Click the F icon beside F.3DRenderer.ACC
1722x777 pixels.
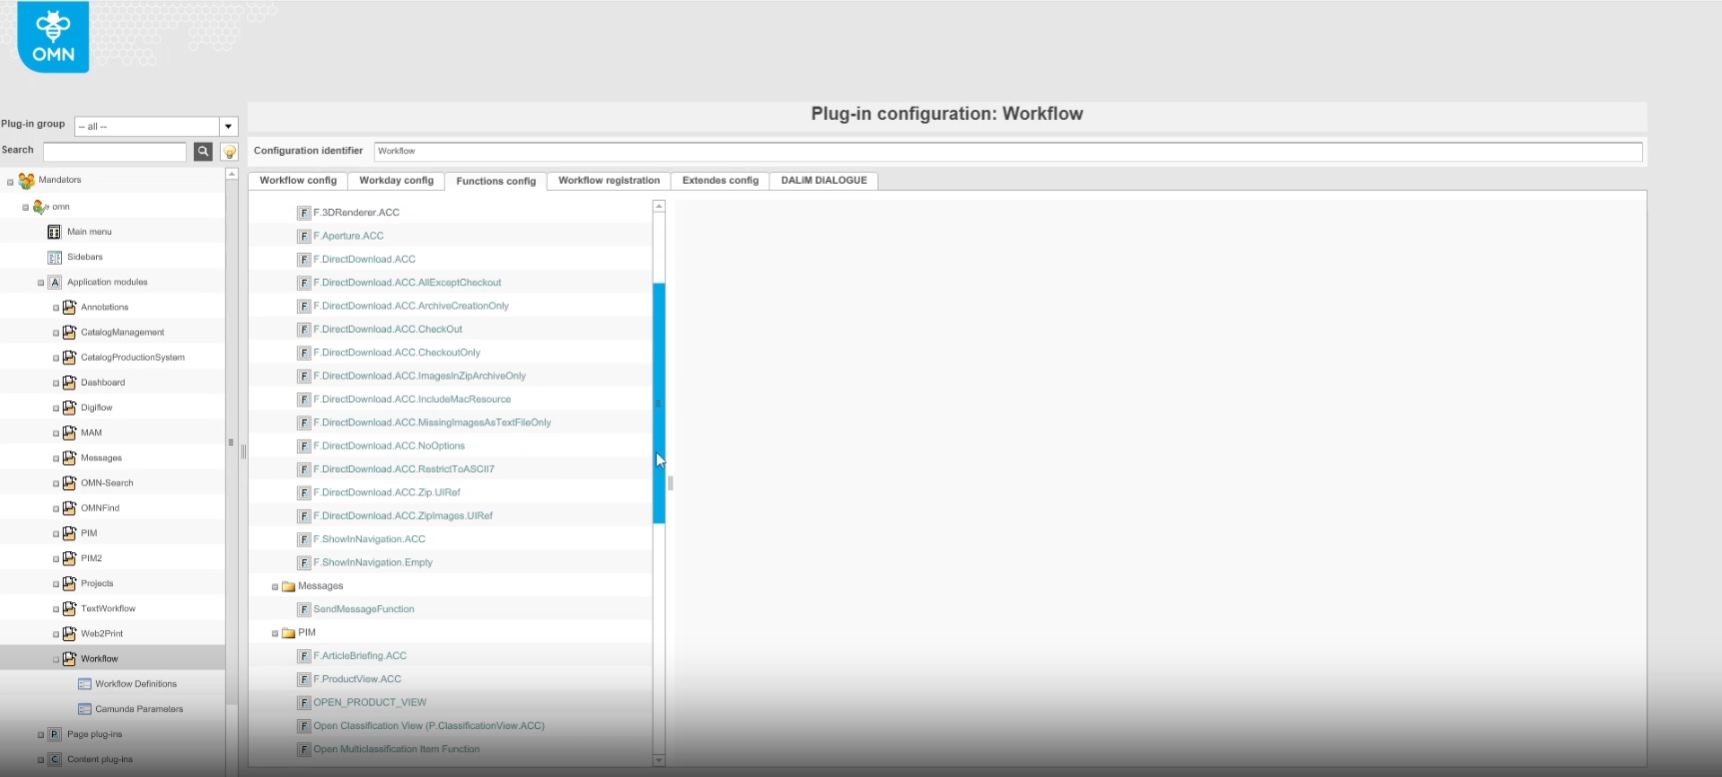(x=304, y=213)
